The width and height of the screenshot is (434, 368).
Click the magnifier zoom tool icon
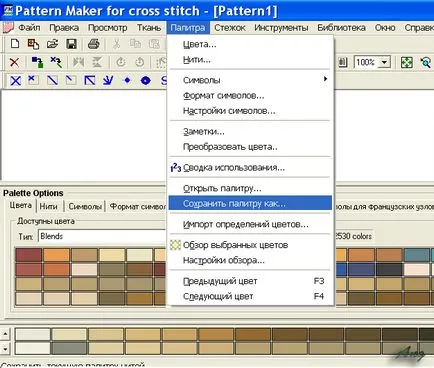click(426, 62)
